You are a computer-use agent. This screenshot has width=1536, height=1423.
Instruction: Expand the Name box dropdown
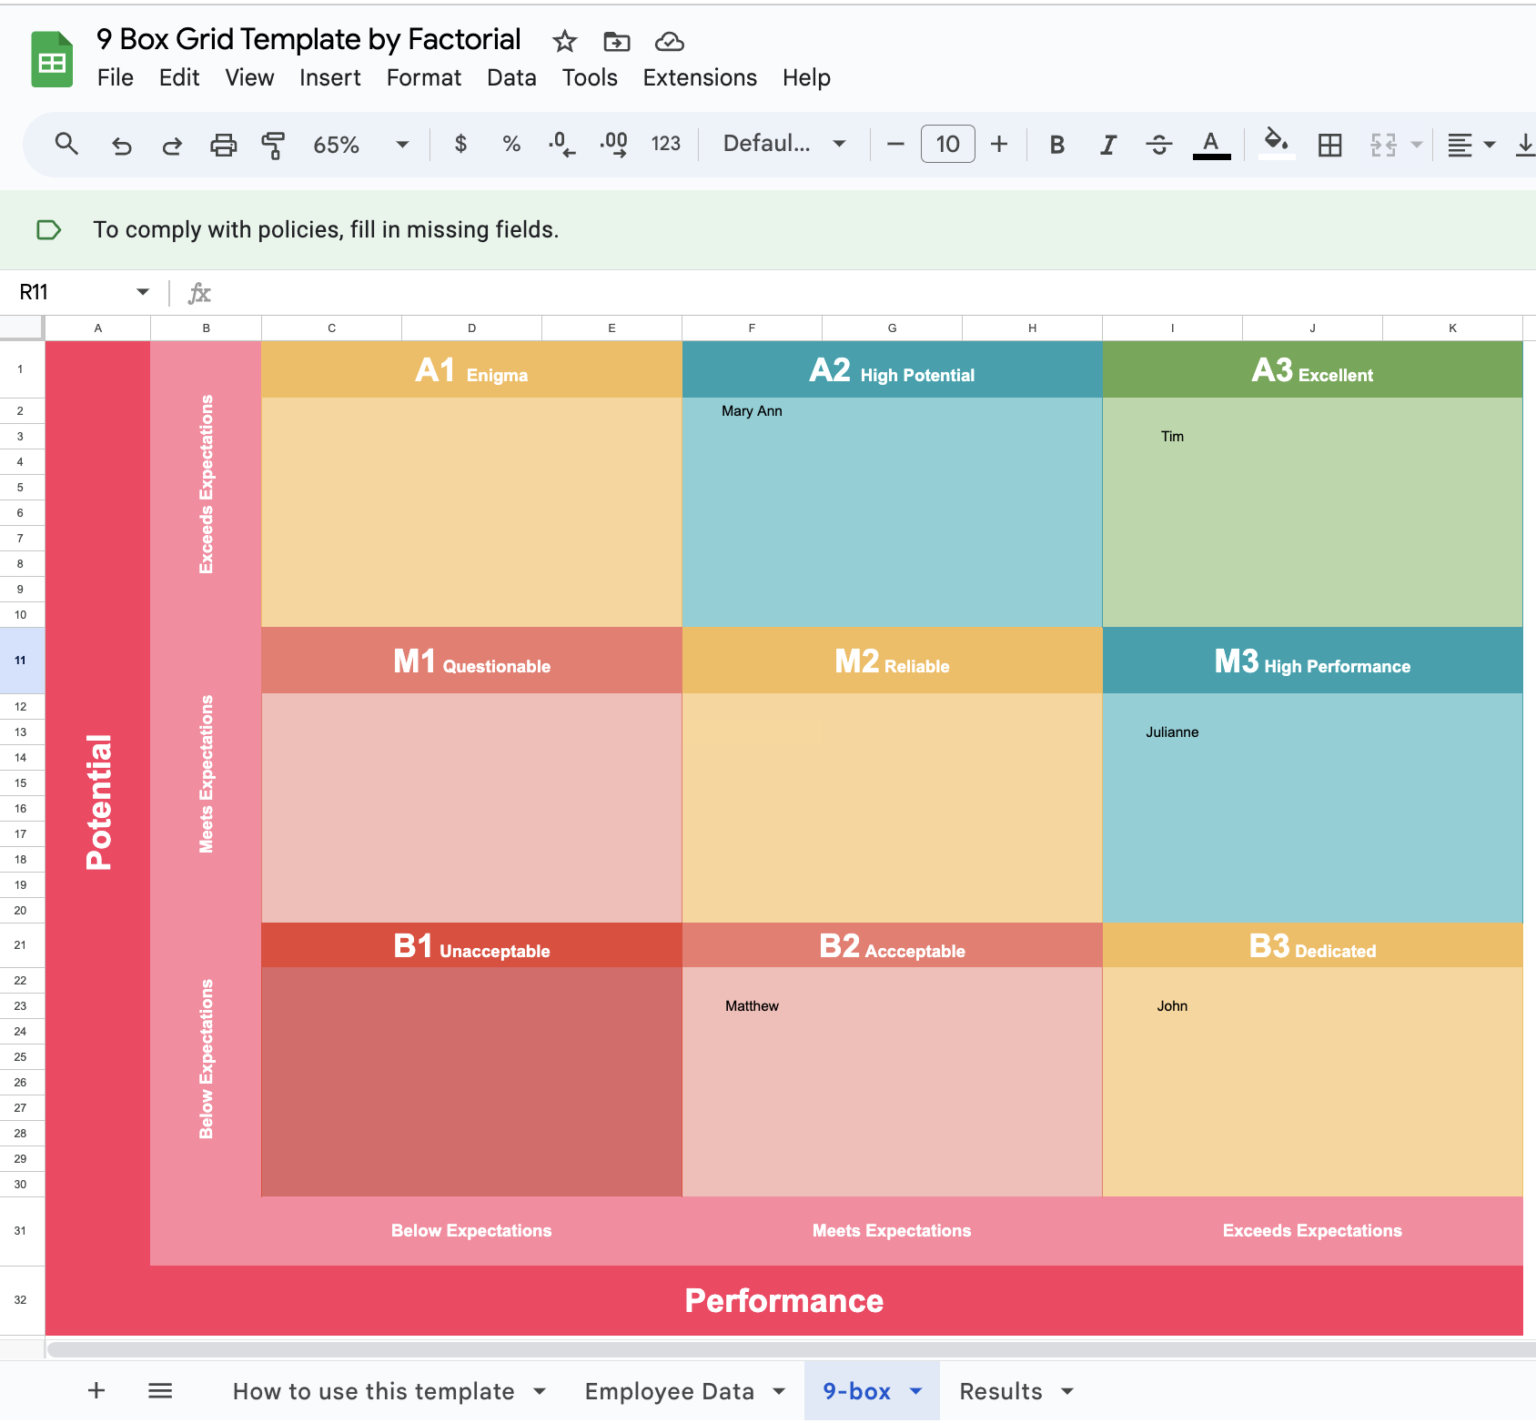pos(142,292)
